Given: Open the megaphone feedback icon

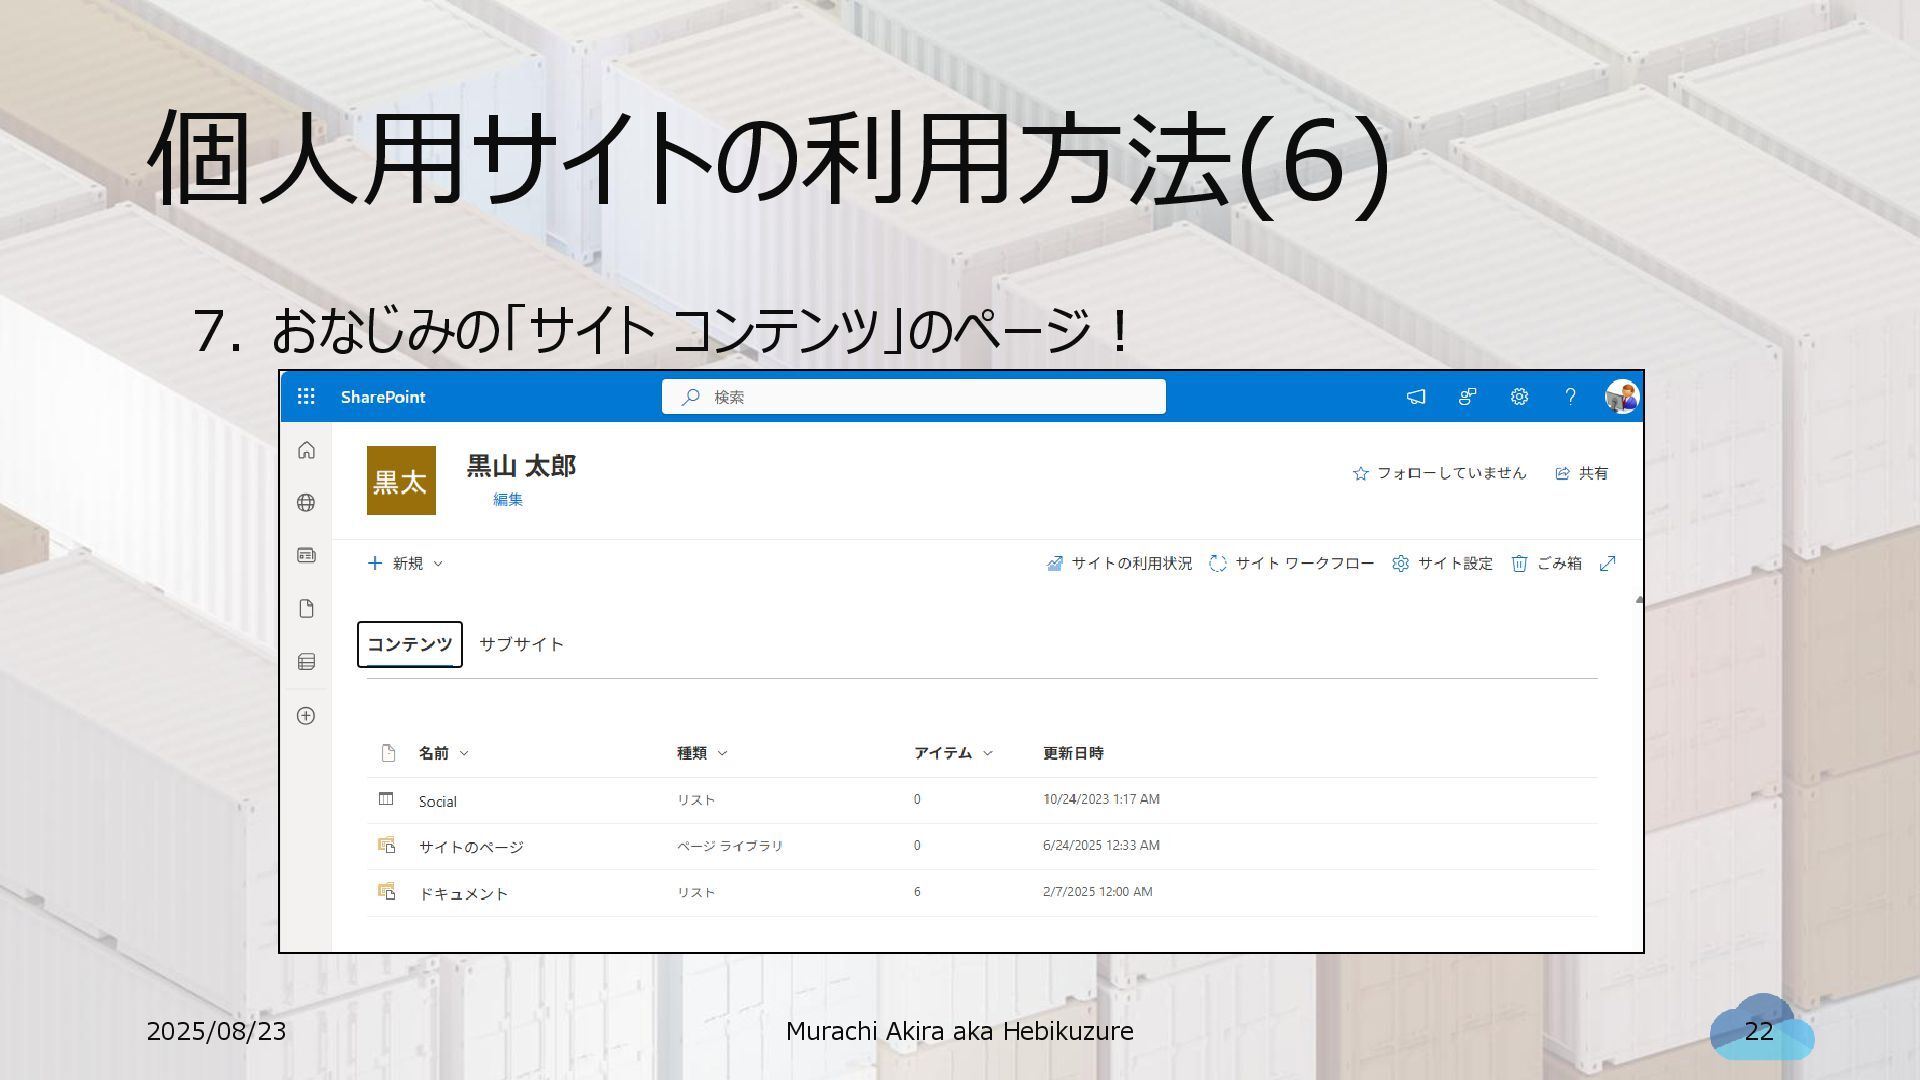Looking at the screenshot, I should pyautogui.click(x=1416, y=397).
